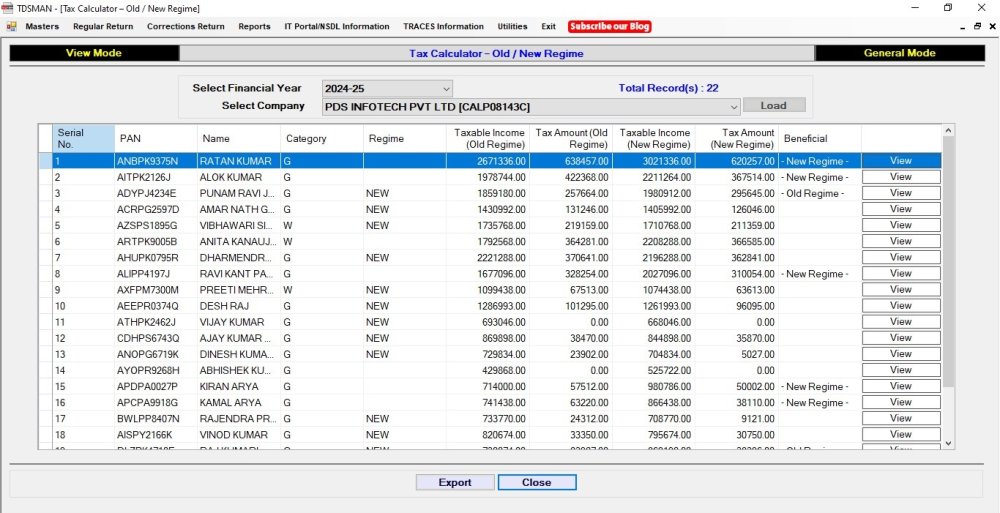Click View for RATAN KUMAR row
1000x513 pixels.
coord(900,161)
